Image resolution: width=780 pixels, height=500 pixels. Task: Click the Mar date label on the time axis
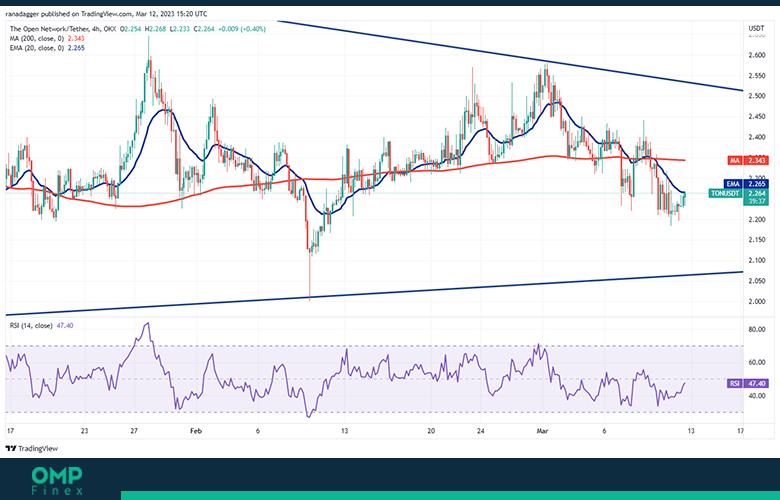click(x=542, y=431)
